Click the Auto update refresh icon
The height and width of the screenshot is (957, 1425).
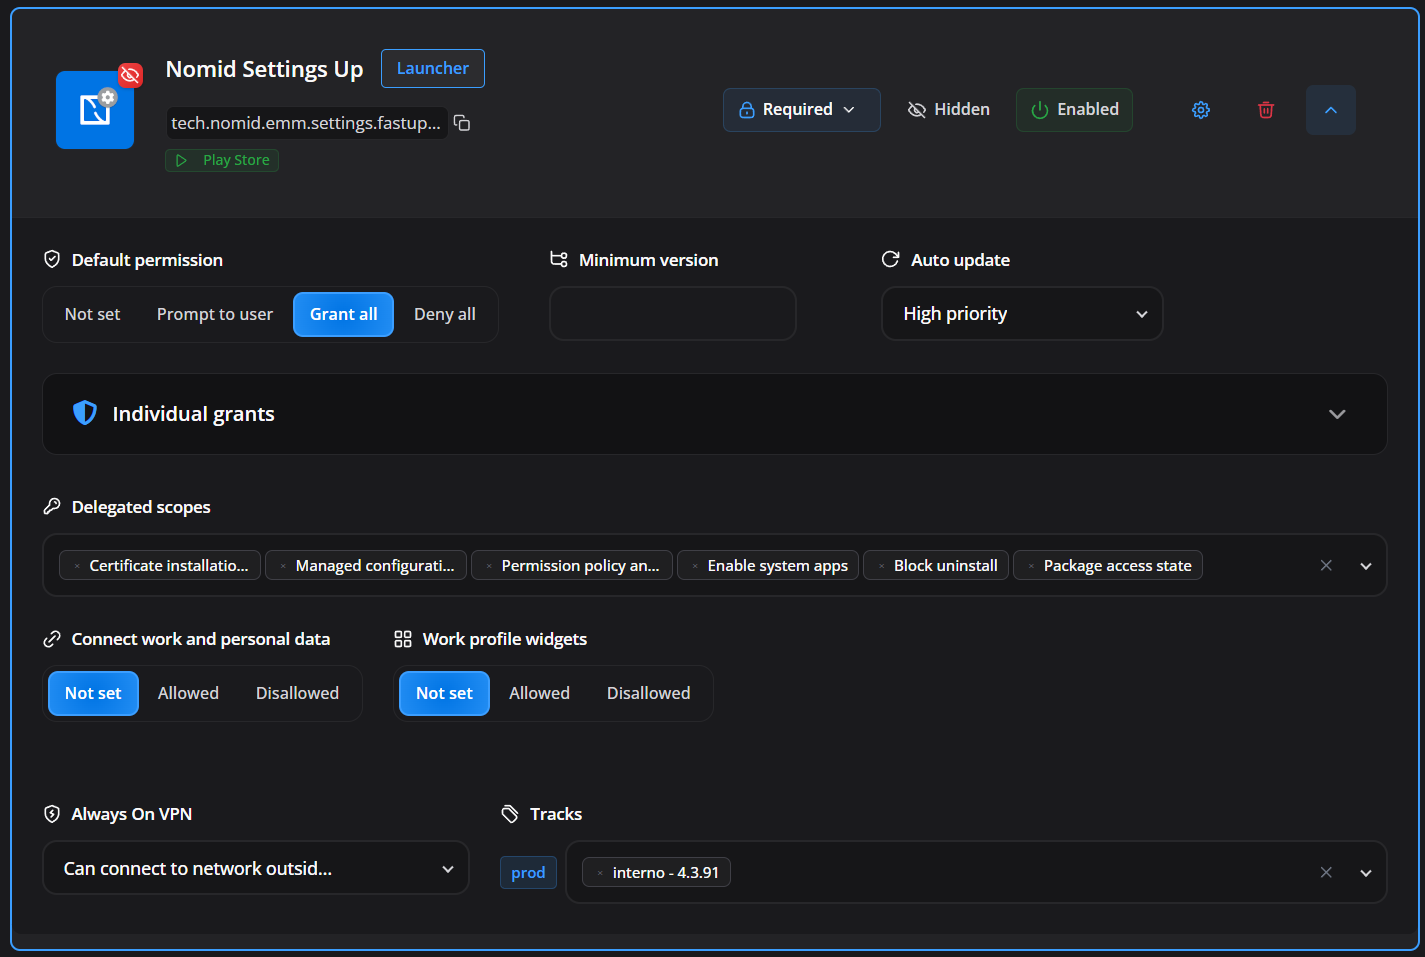tap(891, 260)
